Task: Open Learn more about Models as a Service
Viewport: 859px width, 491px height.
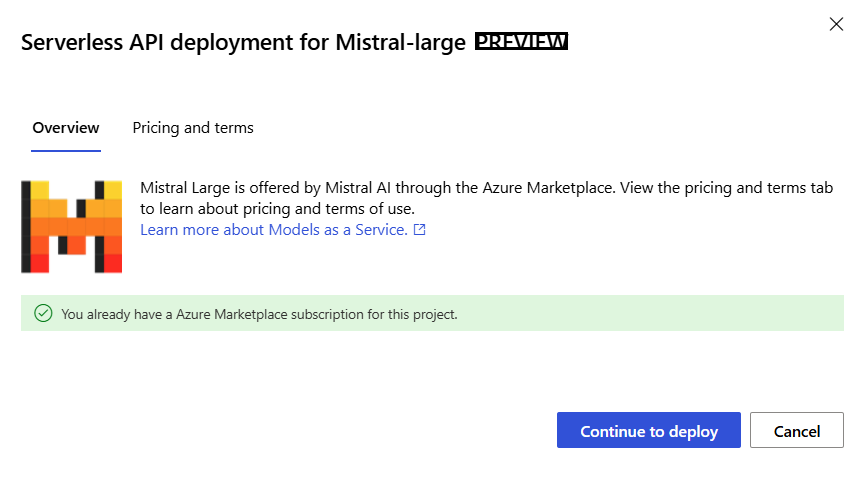Action: click(x=273, y=230)
